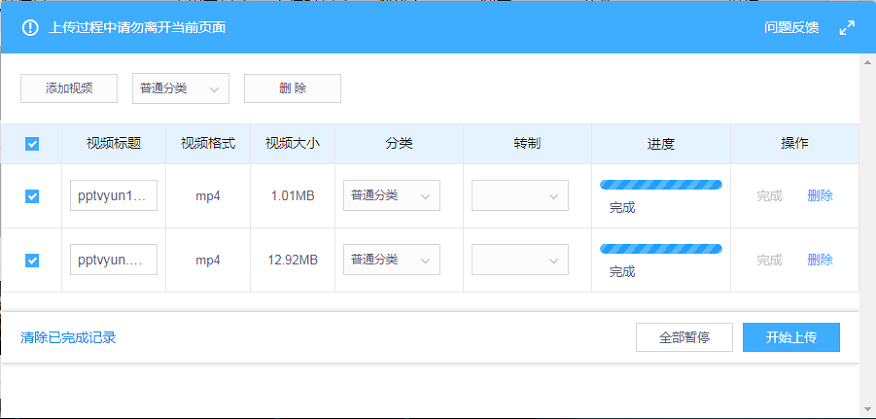Click 删除 link in 12.92MB row

click(x=820, y=260)
